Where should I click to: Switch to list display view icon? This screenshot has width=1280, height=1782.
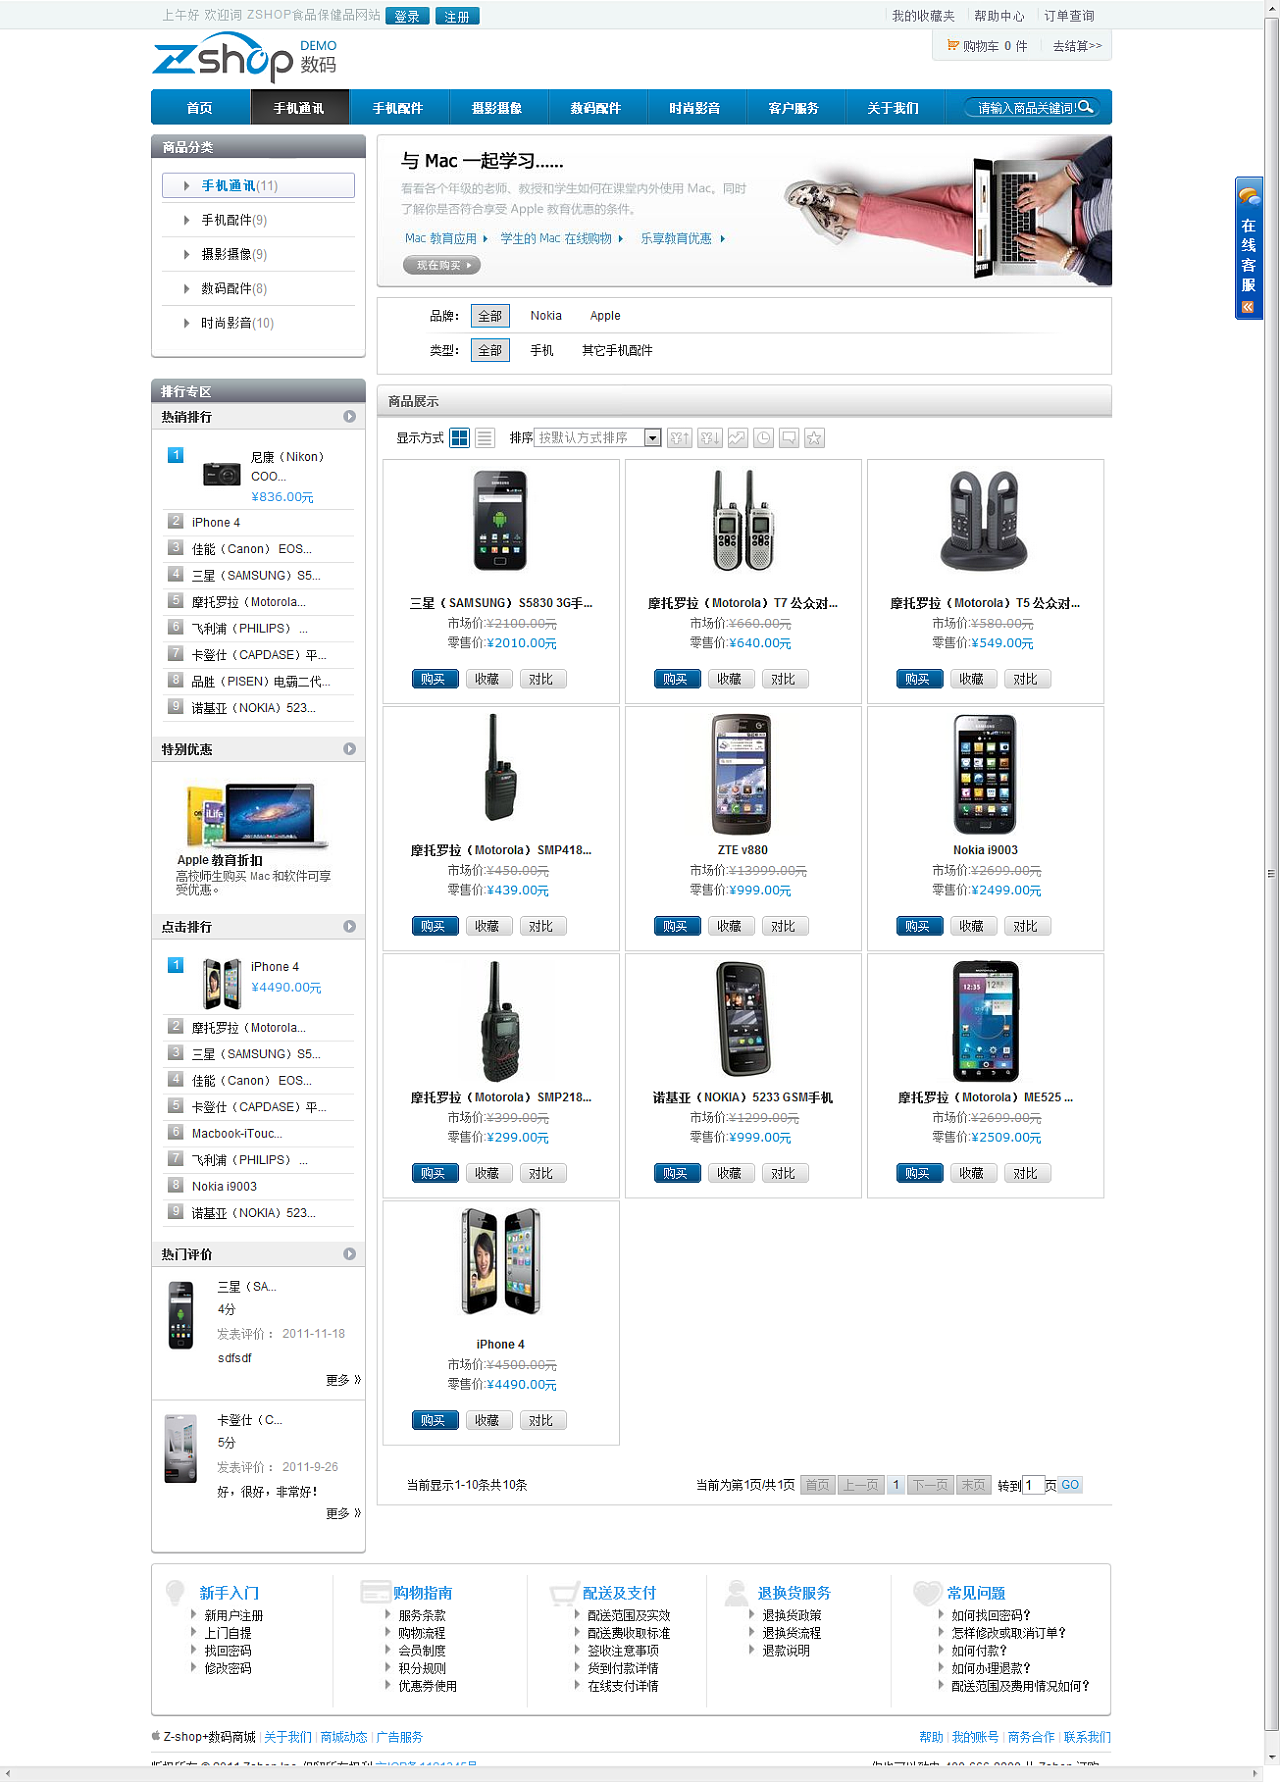(x=485, y=438)
